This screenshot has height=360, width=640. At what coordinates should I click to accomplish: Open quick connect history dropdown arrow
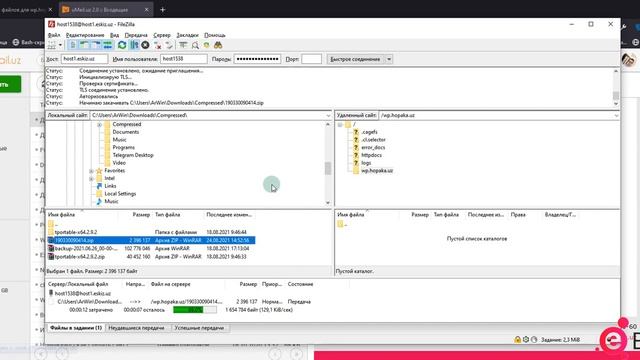389,59
